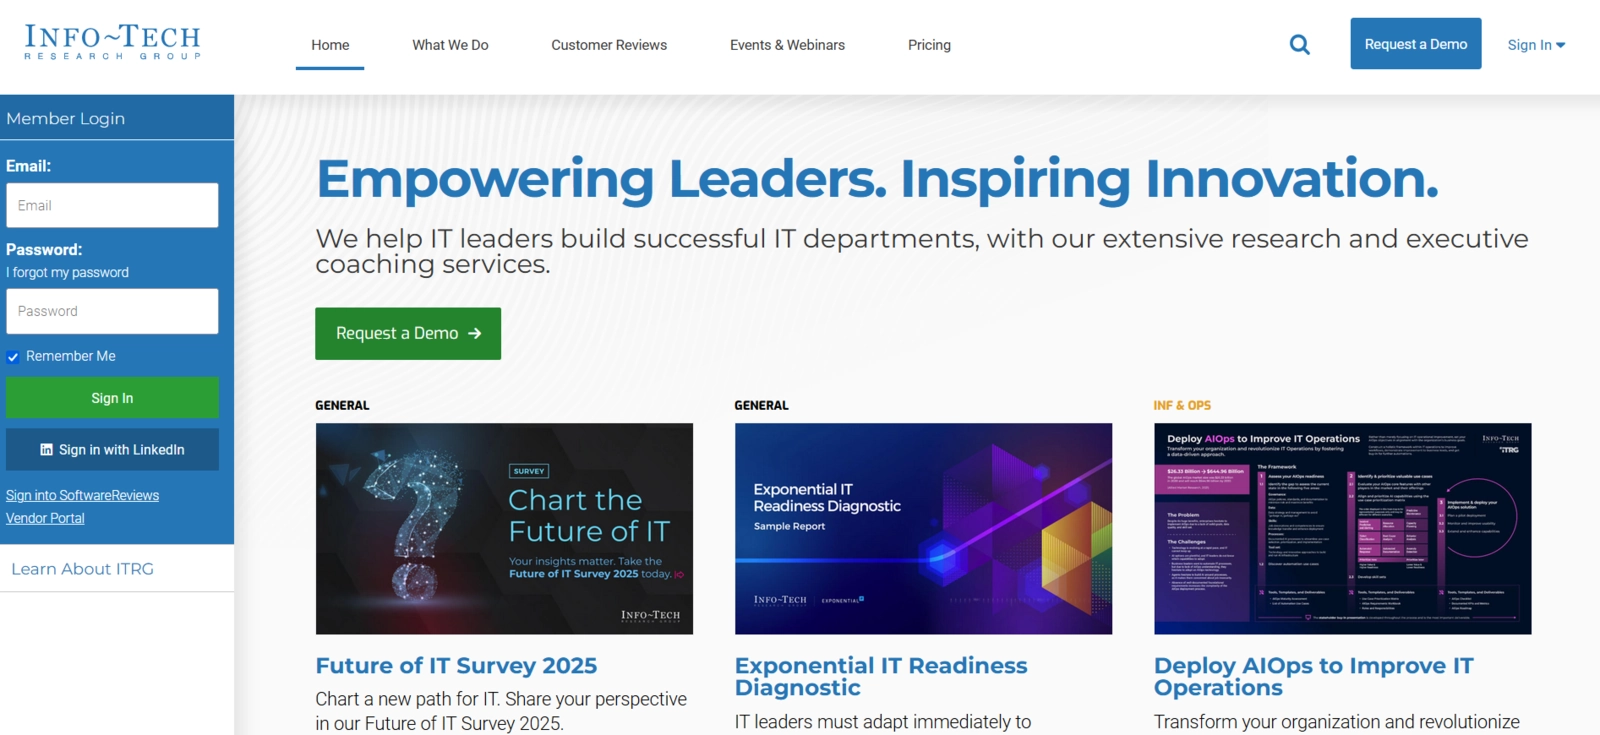
Task: Open the Chart the Future of IT thumbnail
Action: [x=504, y=529]
